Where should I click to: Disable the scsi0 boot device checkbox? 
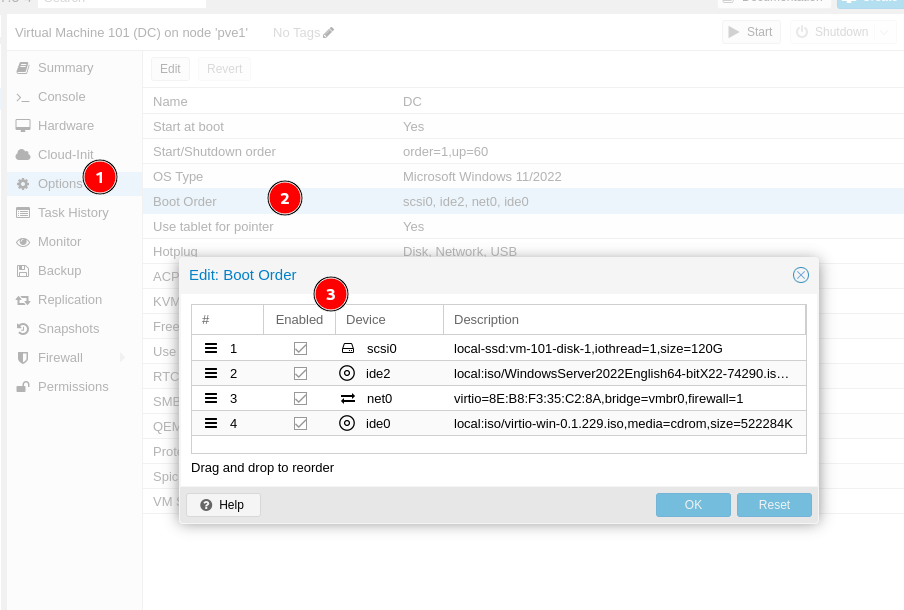pos(300,348)
